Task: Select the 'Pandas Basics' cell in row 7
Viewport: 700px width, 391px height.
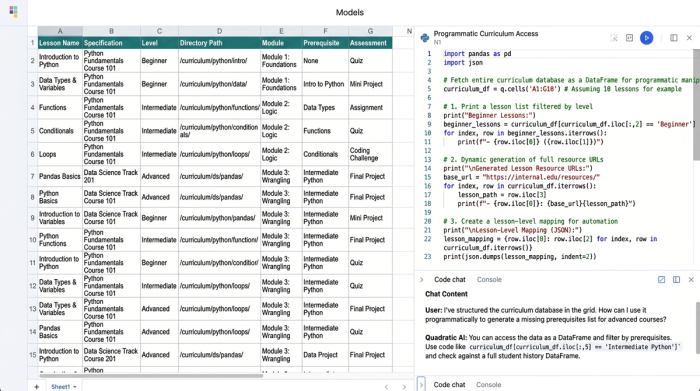Action: tap(60, 176)
